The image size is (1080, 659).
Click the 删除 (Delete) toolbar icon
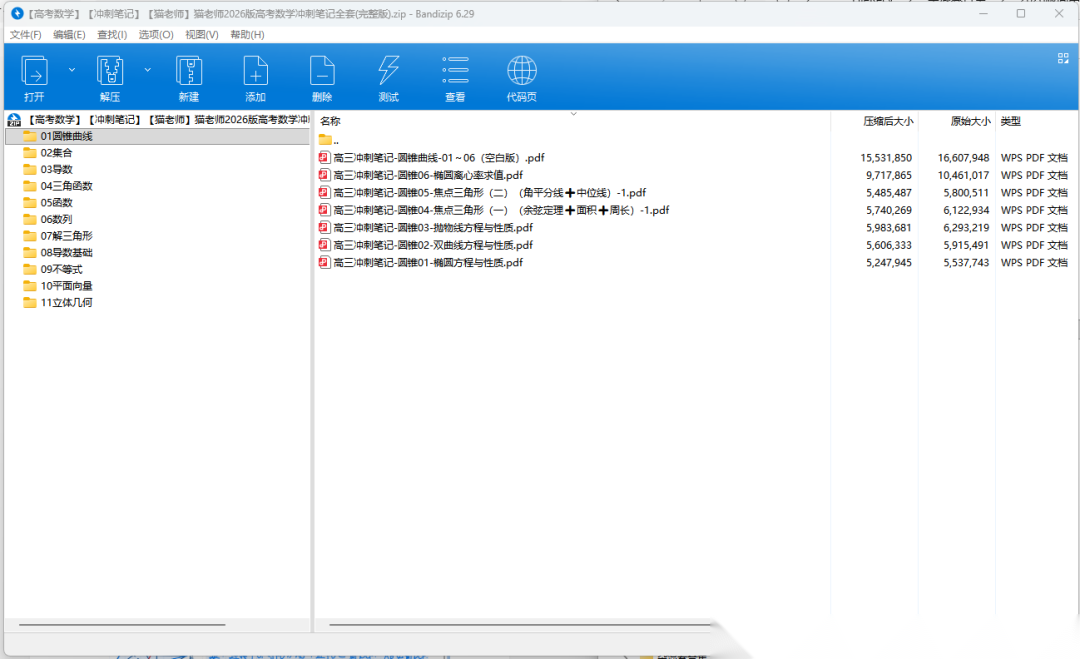tap(322, 71)
